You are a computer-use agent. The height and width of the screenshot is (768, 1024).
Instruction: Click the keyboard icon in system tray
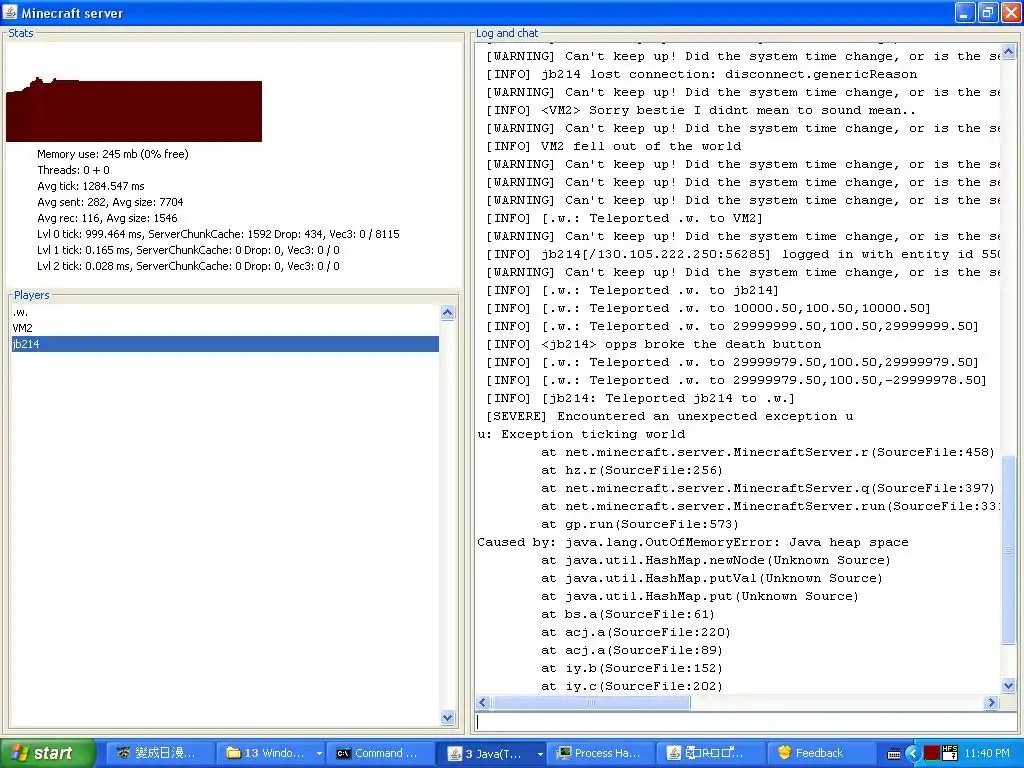894,754
